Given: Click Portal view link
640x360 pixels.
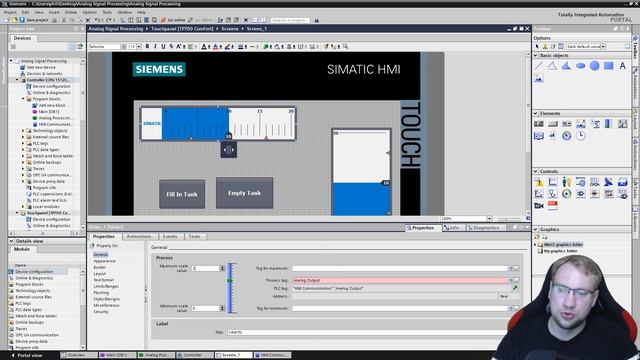Looking at the screenshot, I should pos(27,356).
